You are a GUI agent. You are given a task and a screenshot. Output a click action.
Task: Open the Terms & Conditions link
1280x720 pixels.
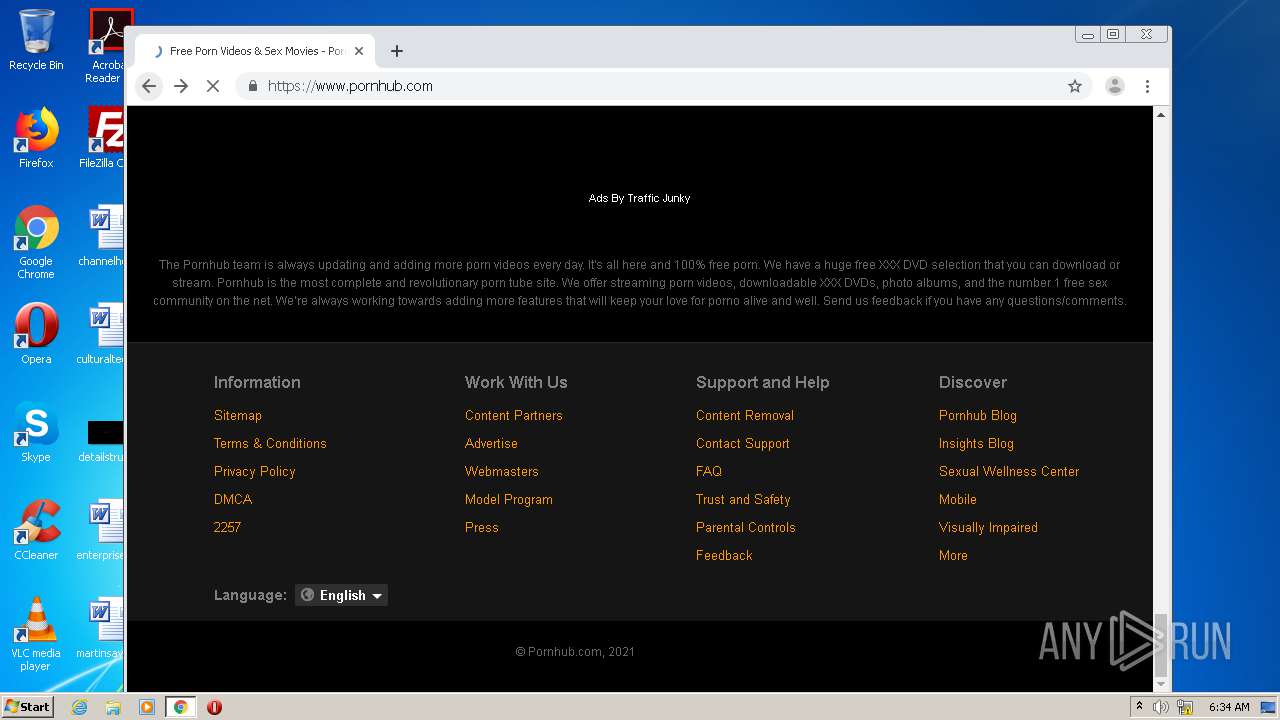click(x=270, y=443)
